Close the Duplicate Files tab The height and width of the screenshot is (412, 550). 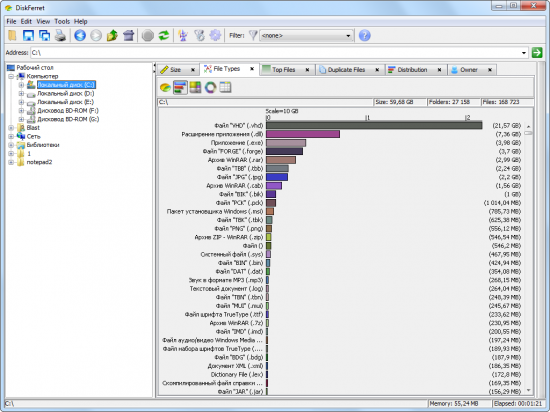(377, 70)
